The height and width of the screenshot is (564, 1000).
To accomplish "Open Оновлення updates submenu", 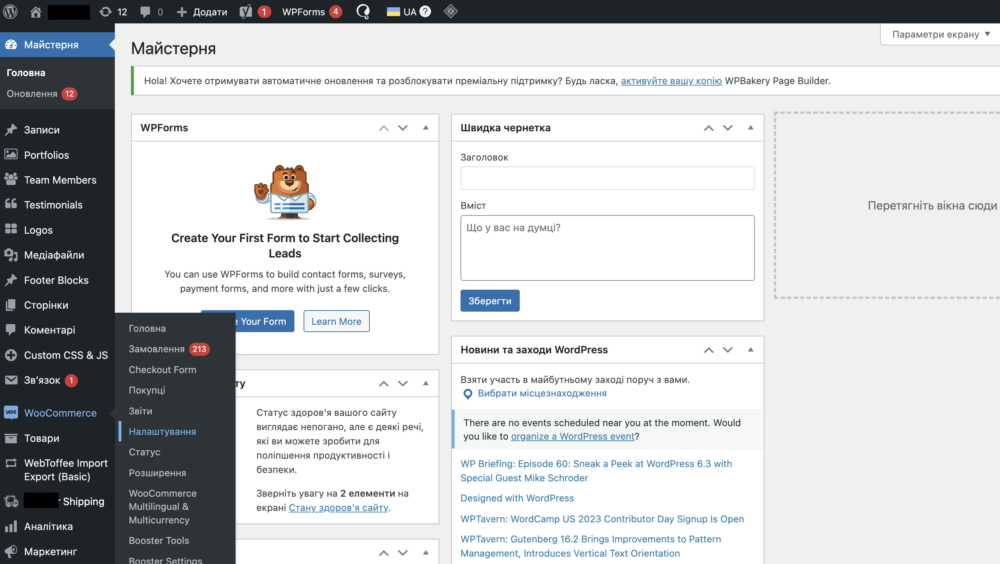I will (41, 94).
